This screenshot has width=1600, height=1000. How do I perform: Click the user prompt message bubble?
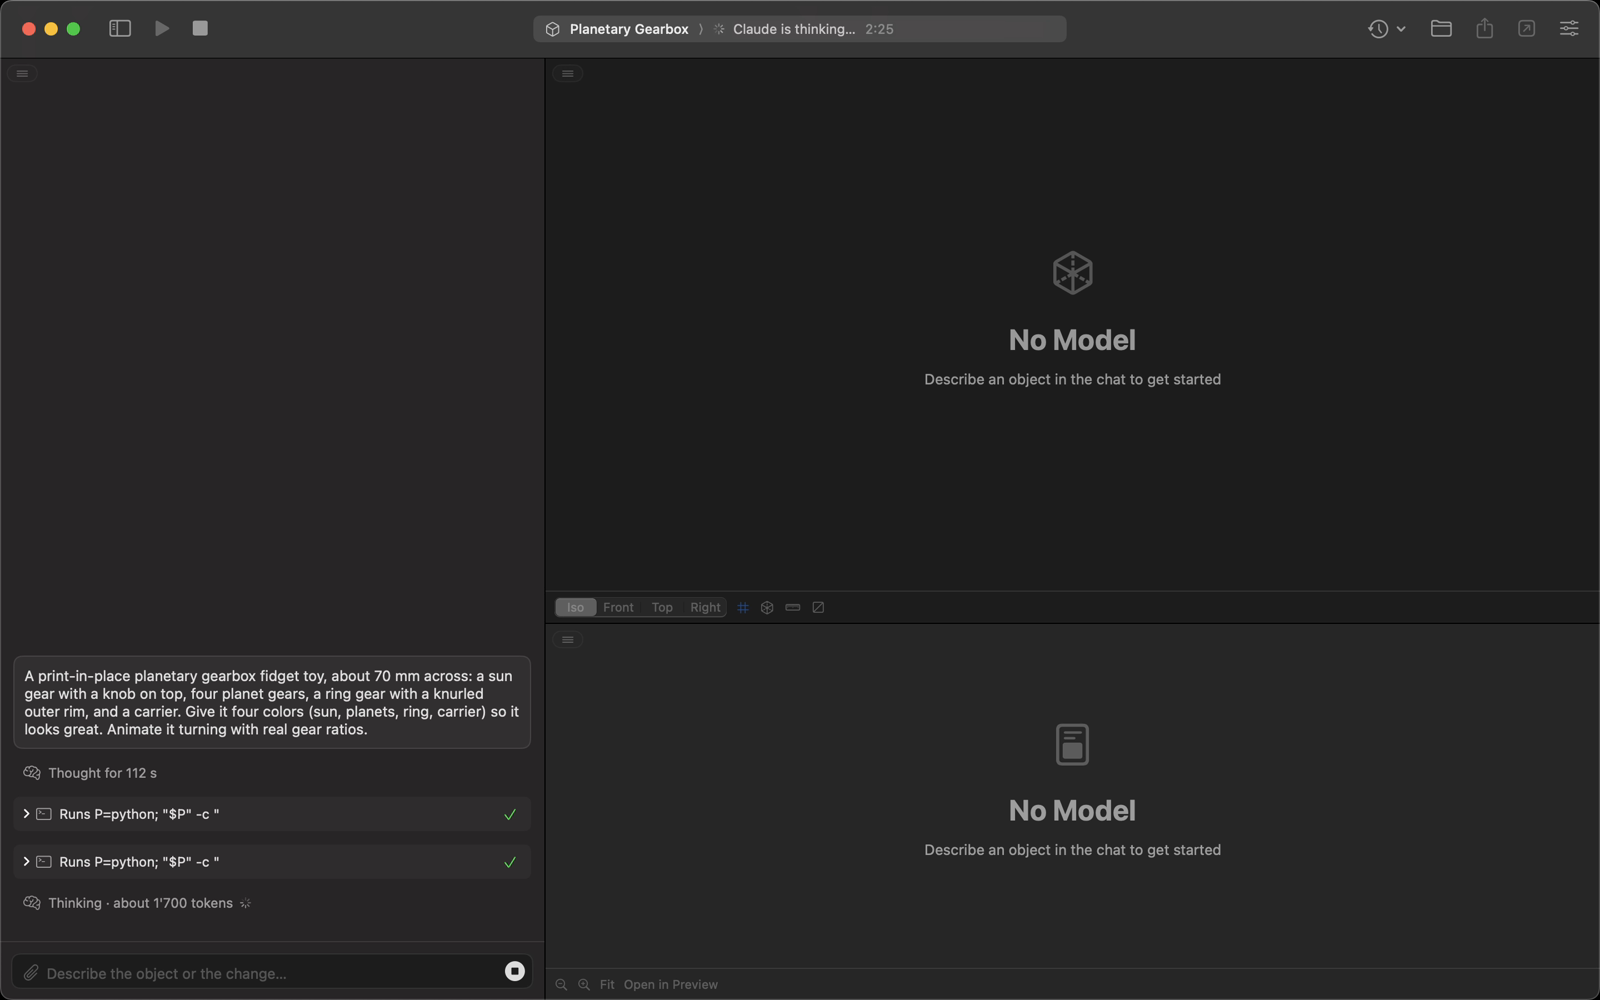click(x=272, y=702)
